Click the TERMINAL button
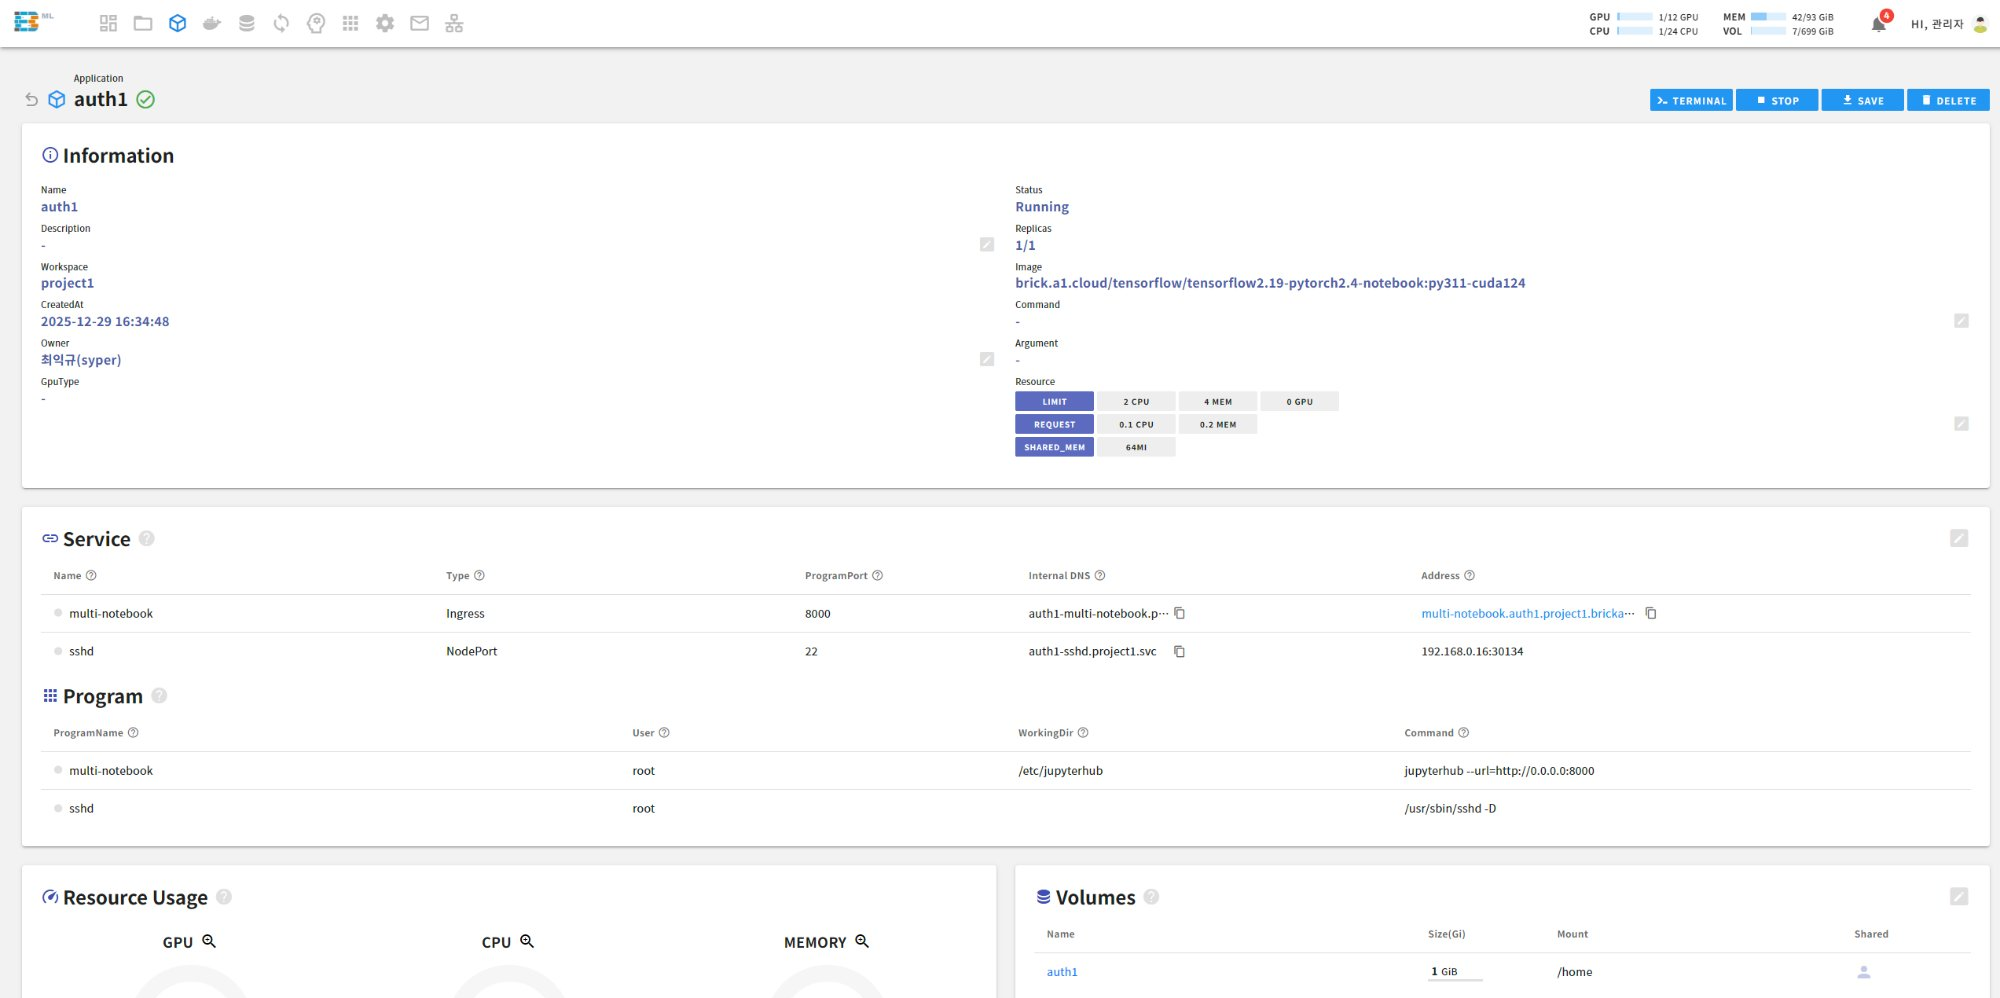This screenshot has height=998, width=2000. coord(1691,100)
